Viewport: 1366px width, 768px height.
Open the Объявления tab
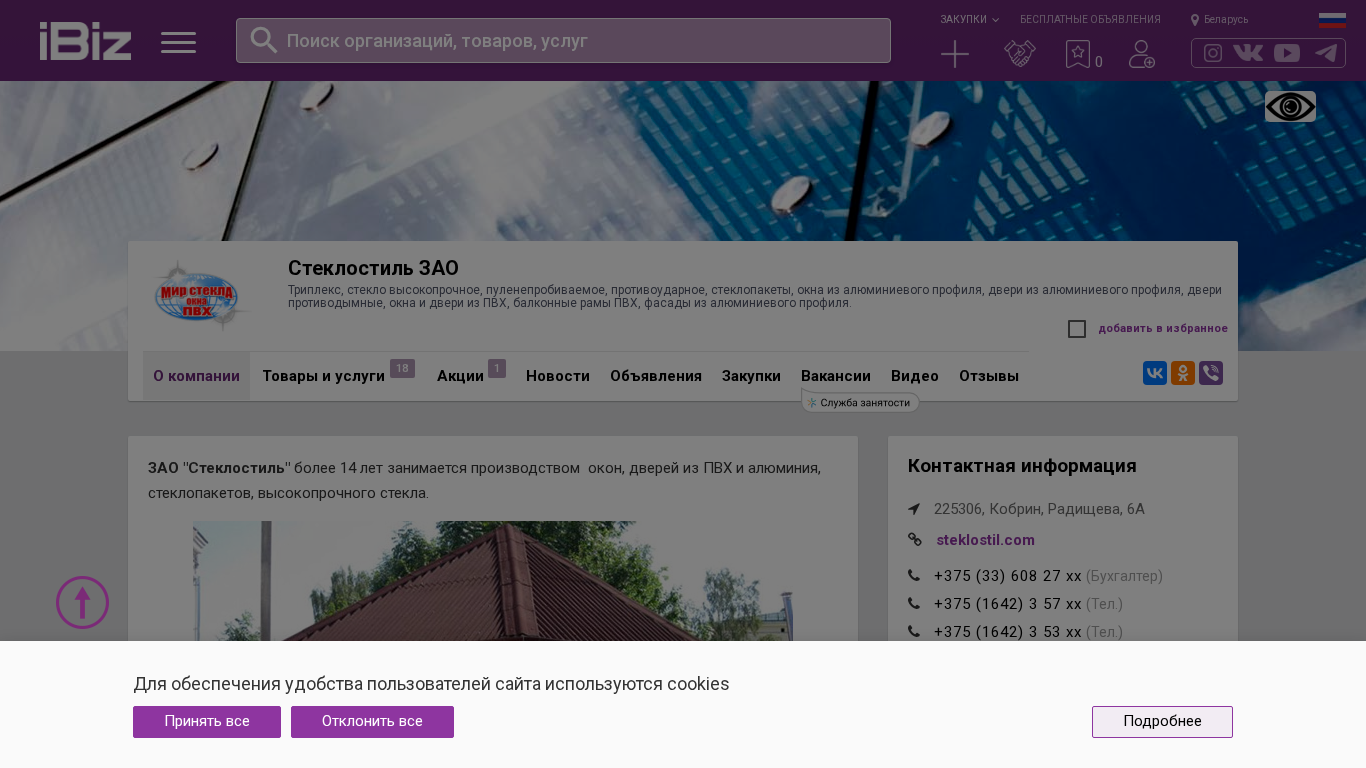click(656, 376)
